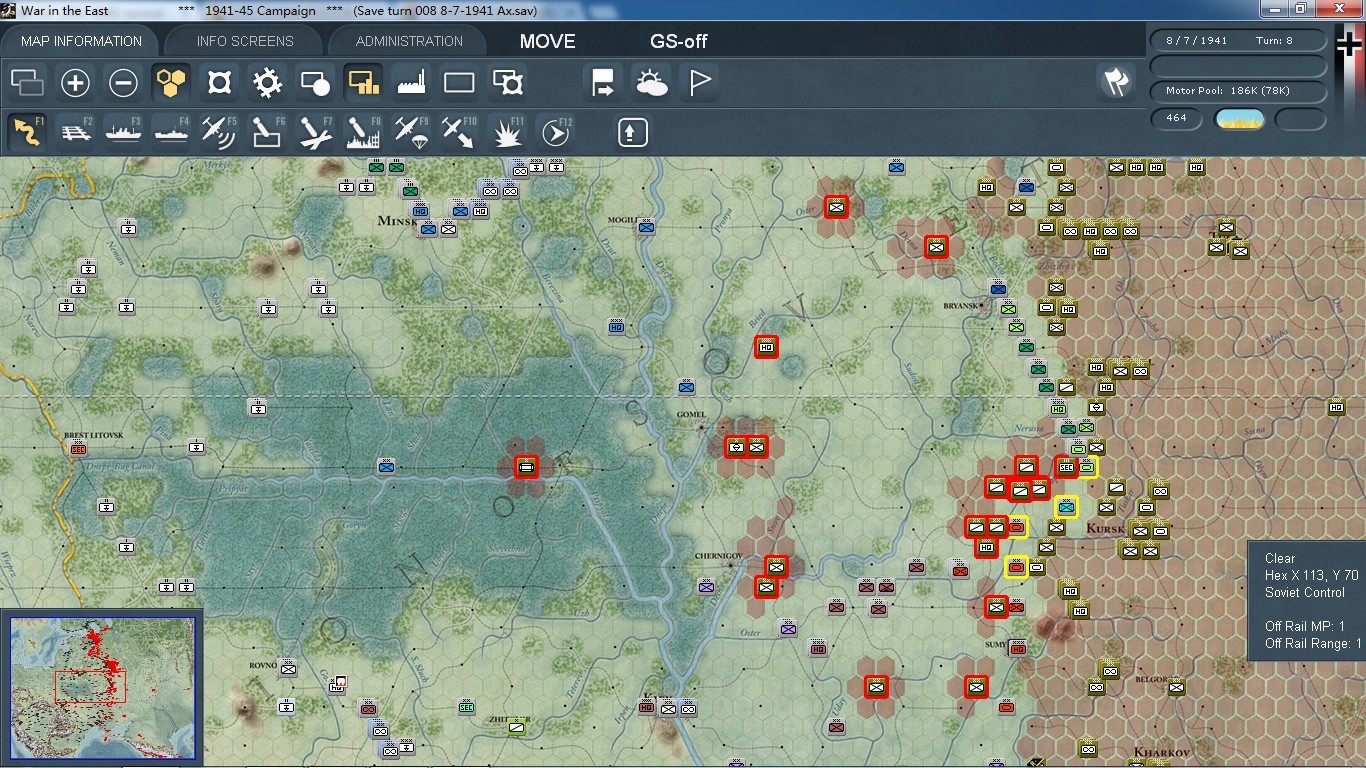Select red-outlined unit in the Pripyat marshes

tap(527, 466)
